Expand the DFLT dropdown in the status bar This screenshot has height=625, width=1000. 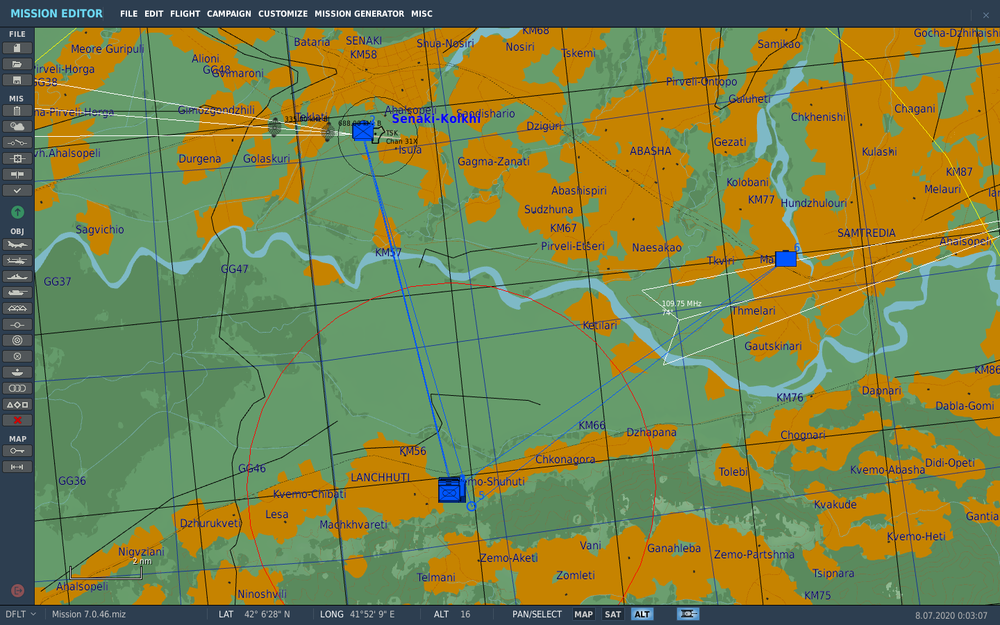[20, 614]
